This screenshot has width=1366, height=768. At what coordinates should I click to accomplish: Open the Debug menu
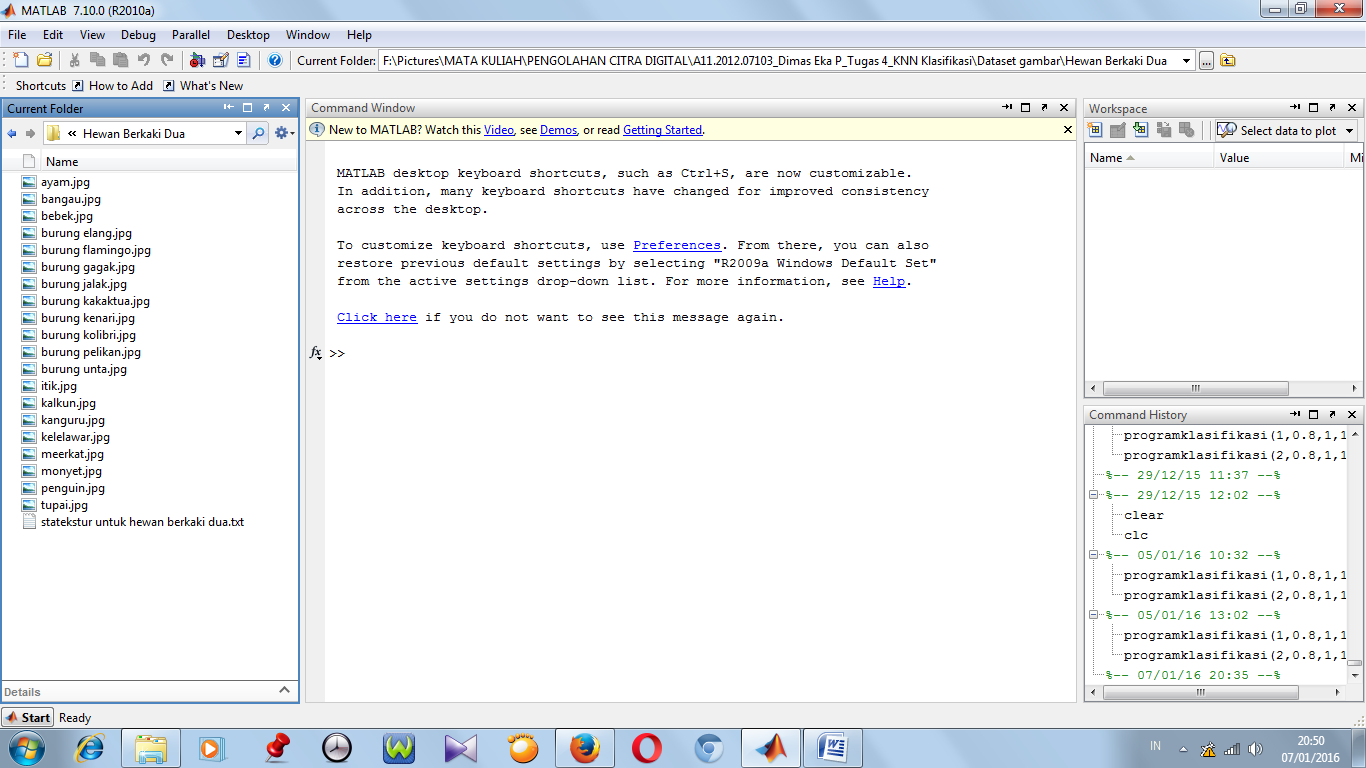tap(138, 35)
